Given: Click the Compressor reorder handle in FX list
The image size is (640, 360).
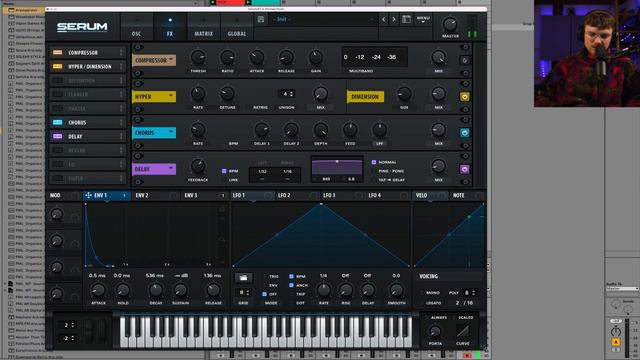Looking at the screenshot, I should [x=121, y=53].
